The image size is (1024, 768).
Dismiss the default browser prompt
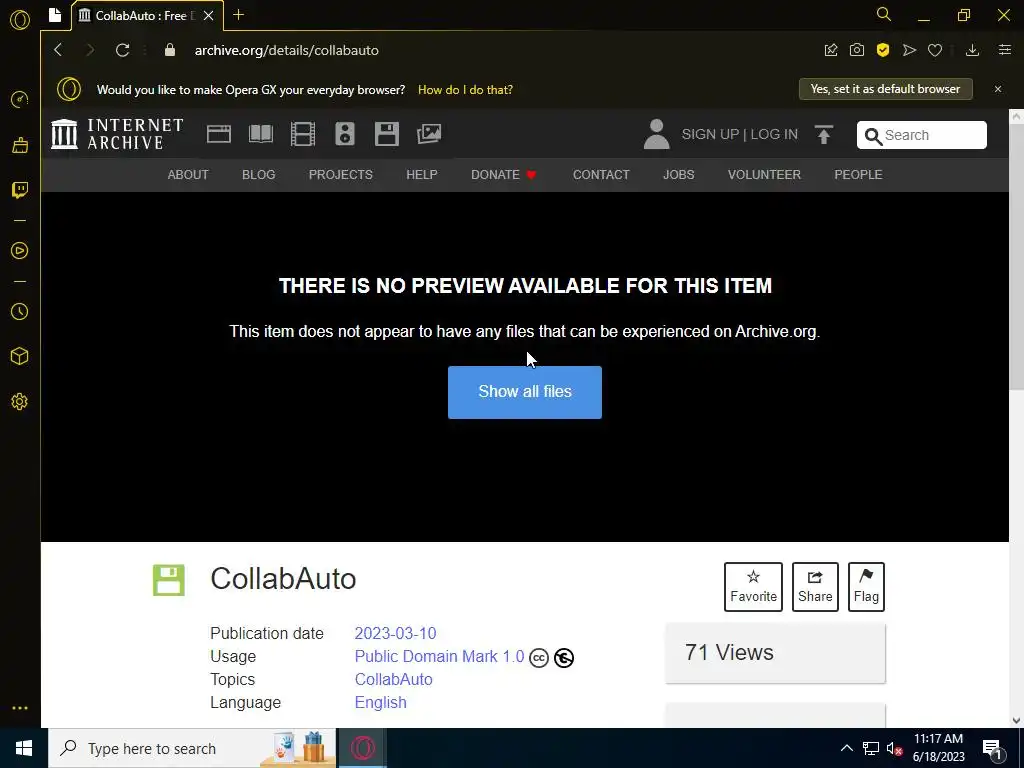(x=998, y=89)
